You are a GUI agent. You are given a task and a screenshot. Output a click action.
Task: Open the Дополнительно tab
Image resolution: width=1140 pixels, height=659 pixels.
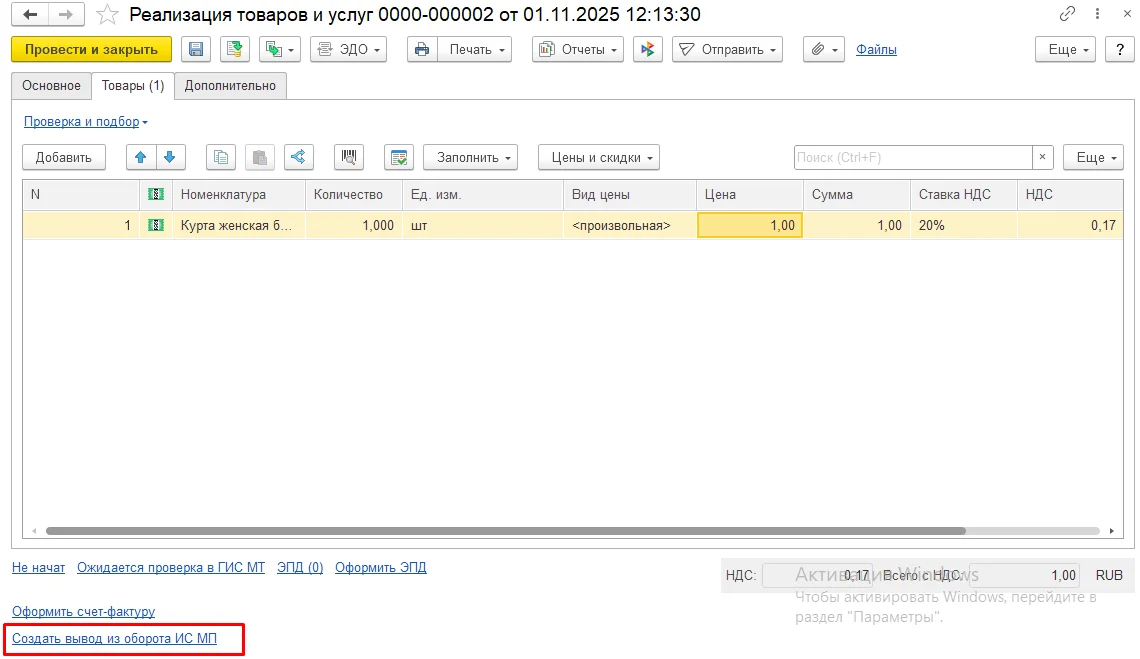230,86
